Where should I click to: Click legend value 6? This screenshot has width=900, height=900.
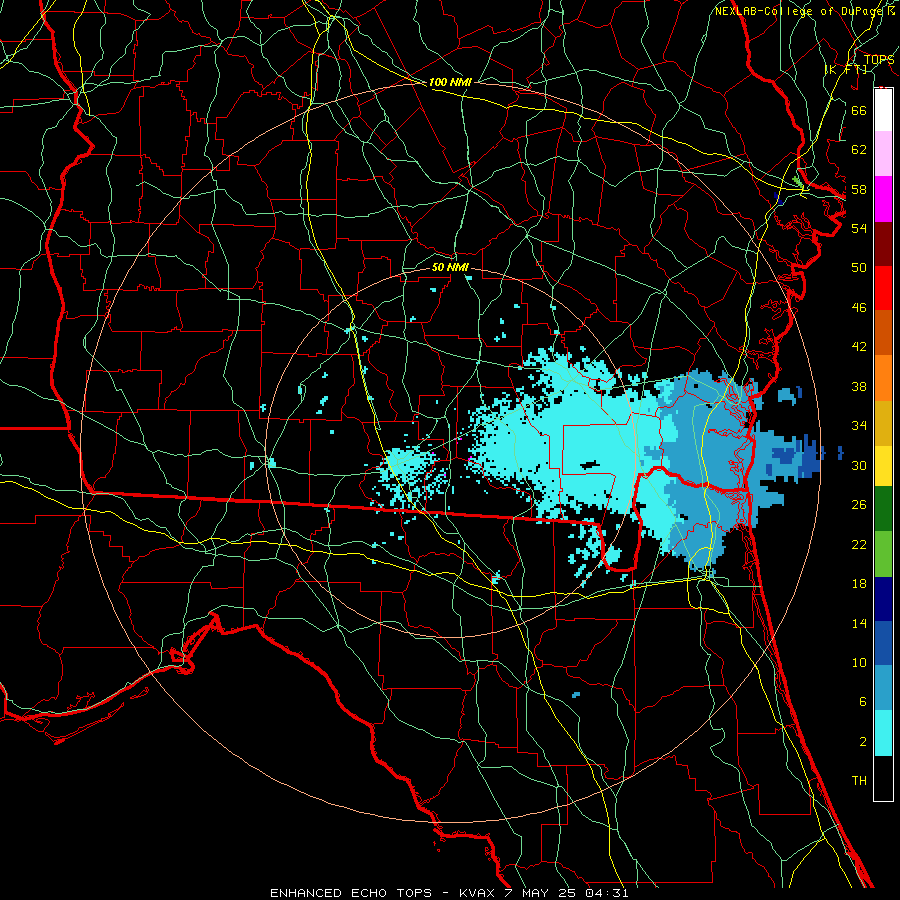pos(863,702)
